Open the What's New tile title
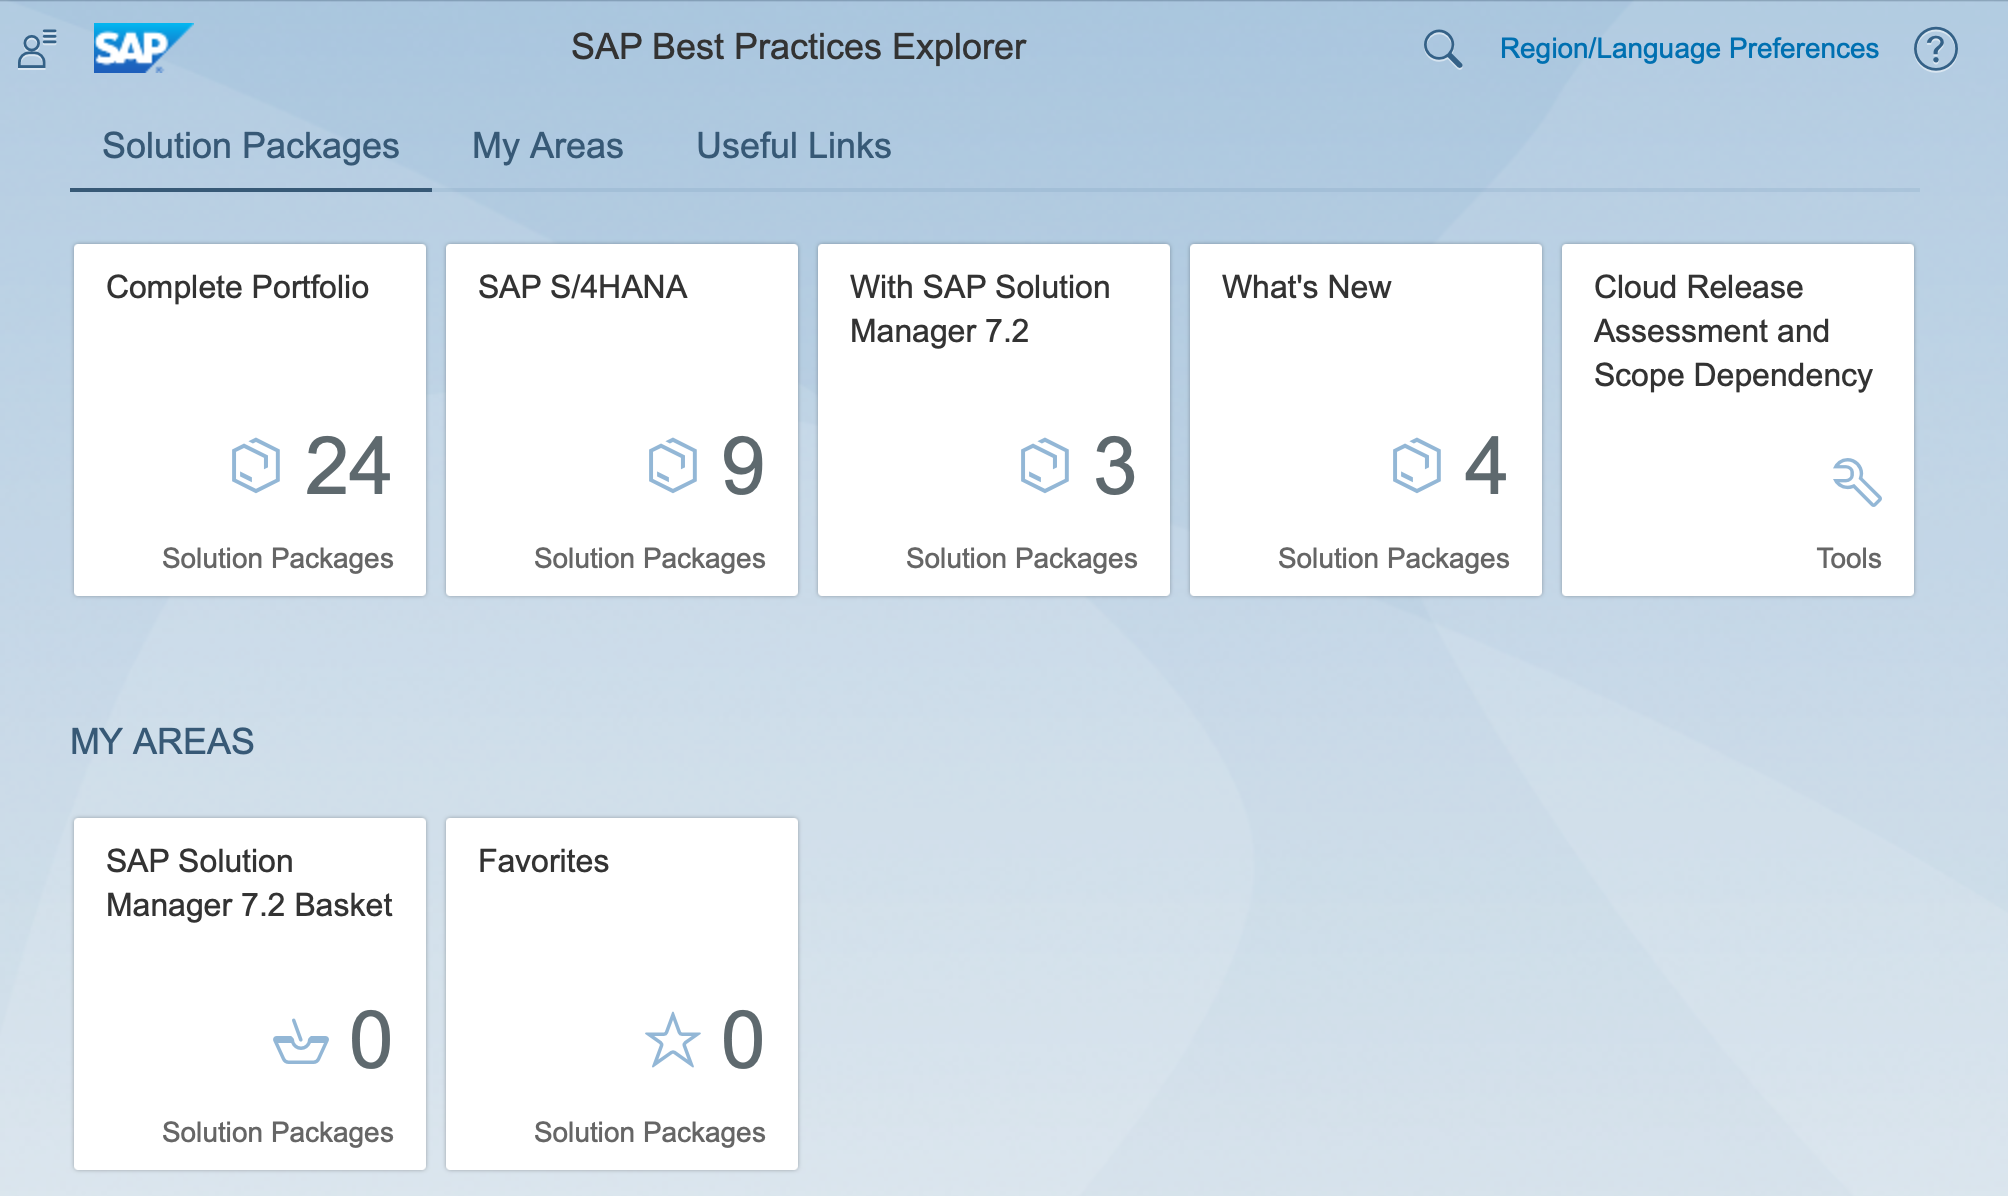 1306,287
